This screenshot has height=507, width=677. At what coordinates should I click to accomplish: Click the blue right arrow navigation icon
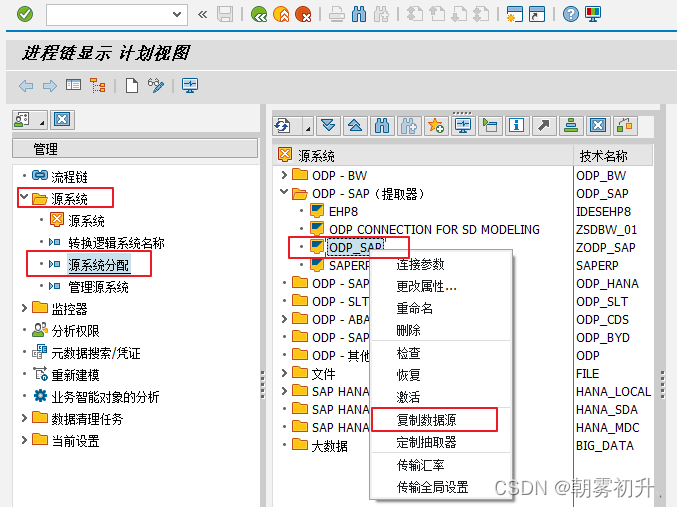click(50, 86)
